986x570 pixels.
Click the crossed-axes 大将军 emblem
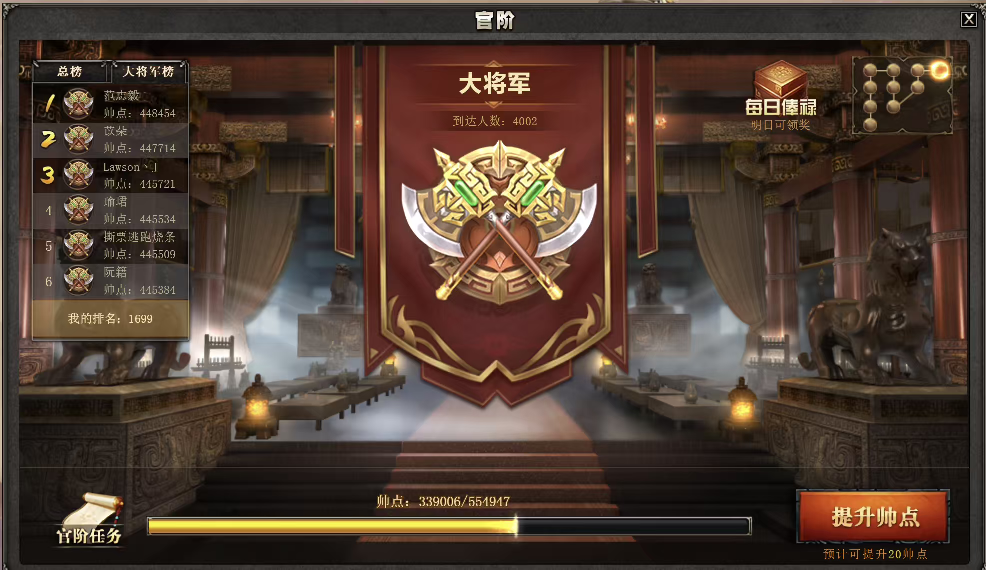(499, 221)
